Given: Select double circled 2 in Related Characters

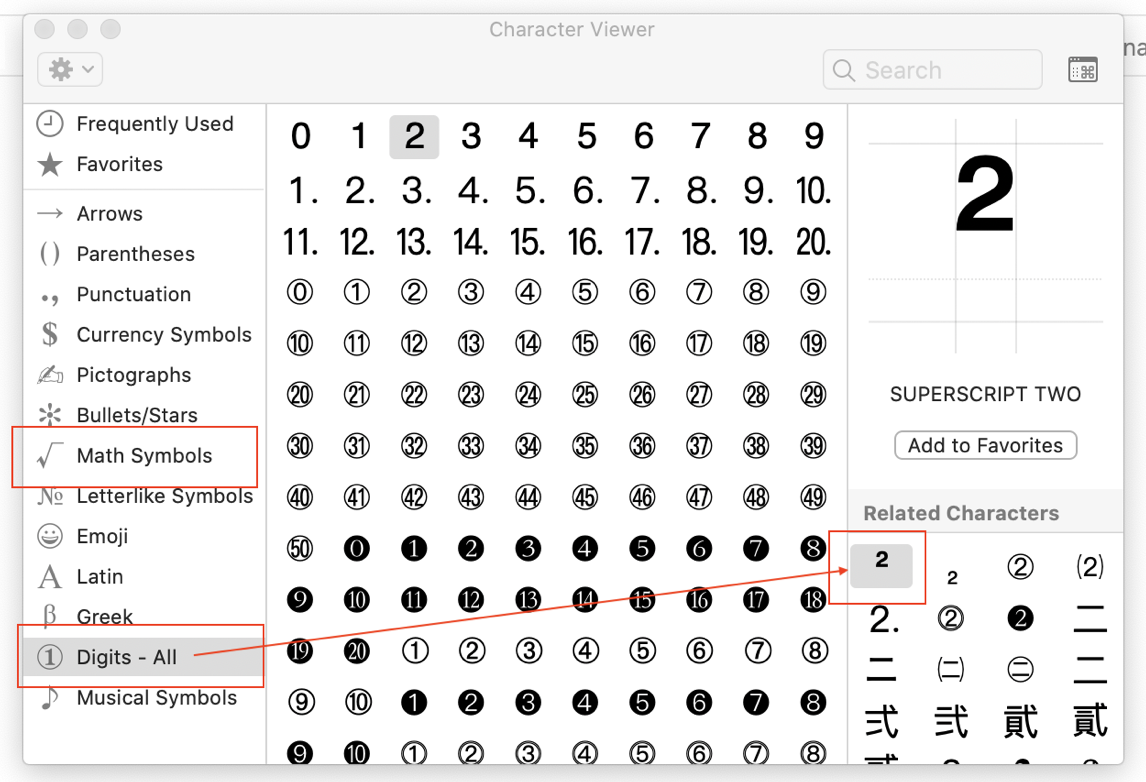Looking at the screenshot, I should pos(951,618).
